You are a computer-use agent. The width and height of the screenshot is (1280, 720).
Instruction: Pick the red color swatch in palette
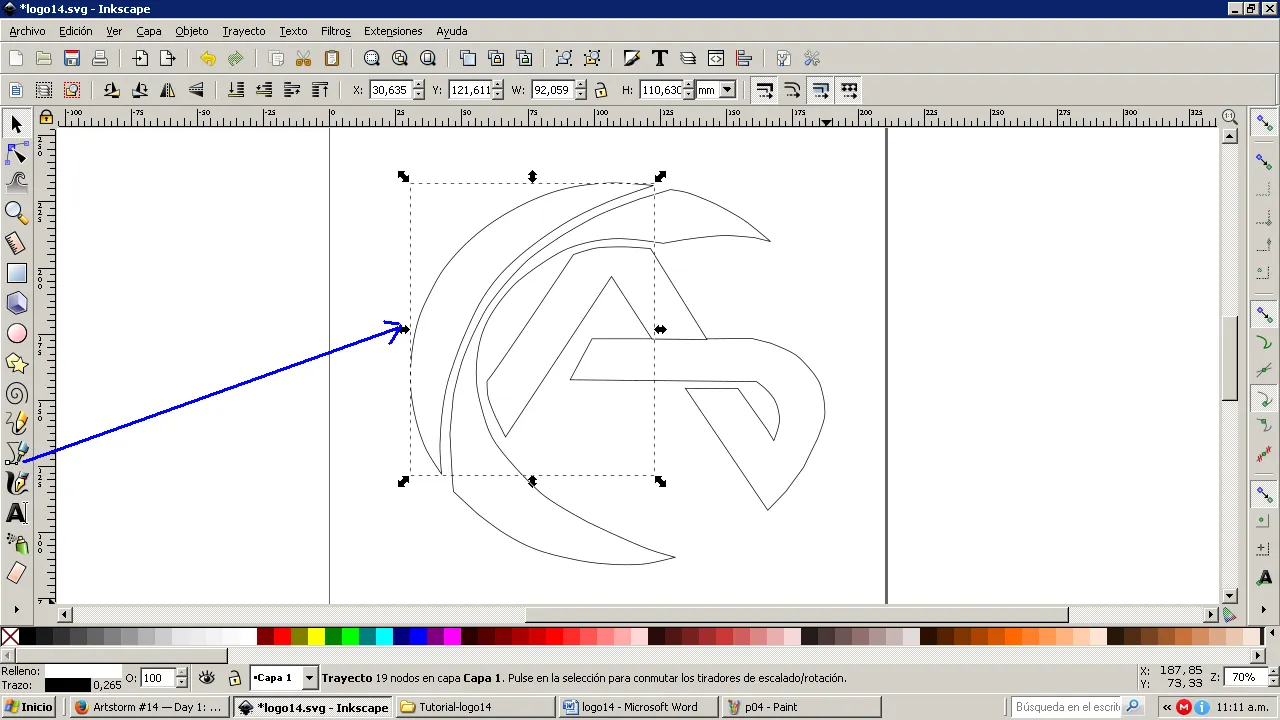coord(282,636)
